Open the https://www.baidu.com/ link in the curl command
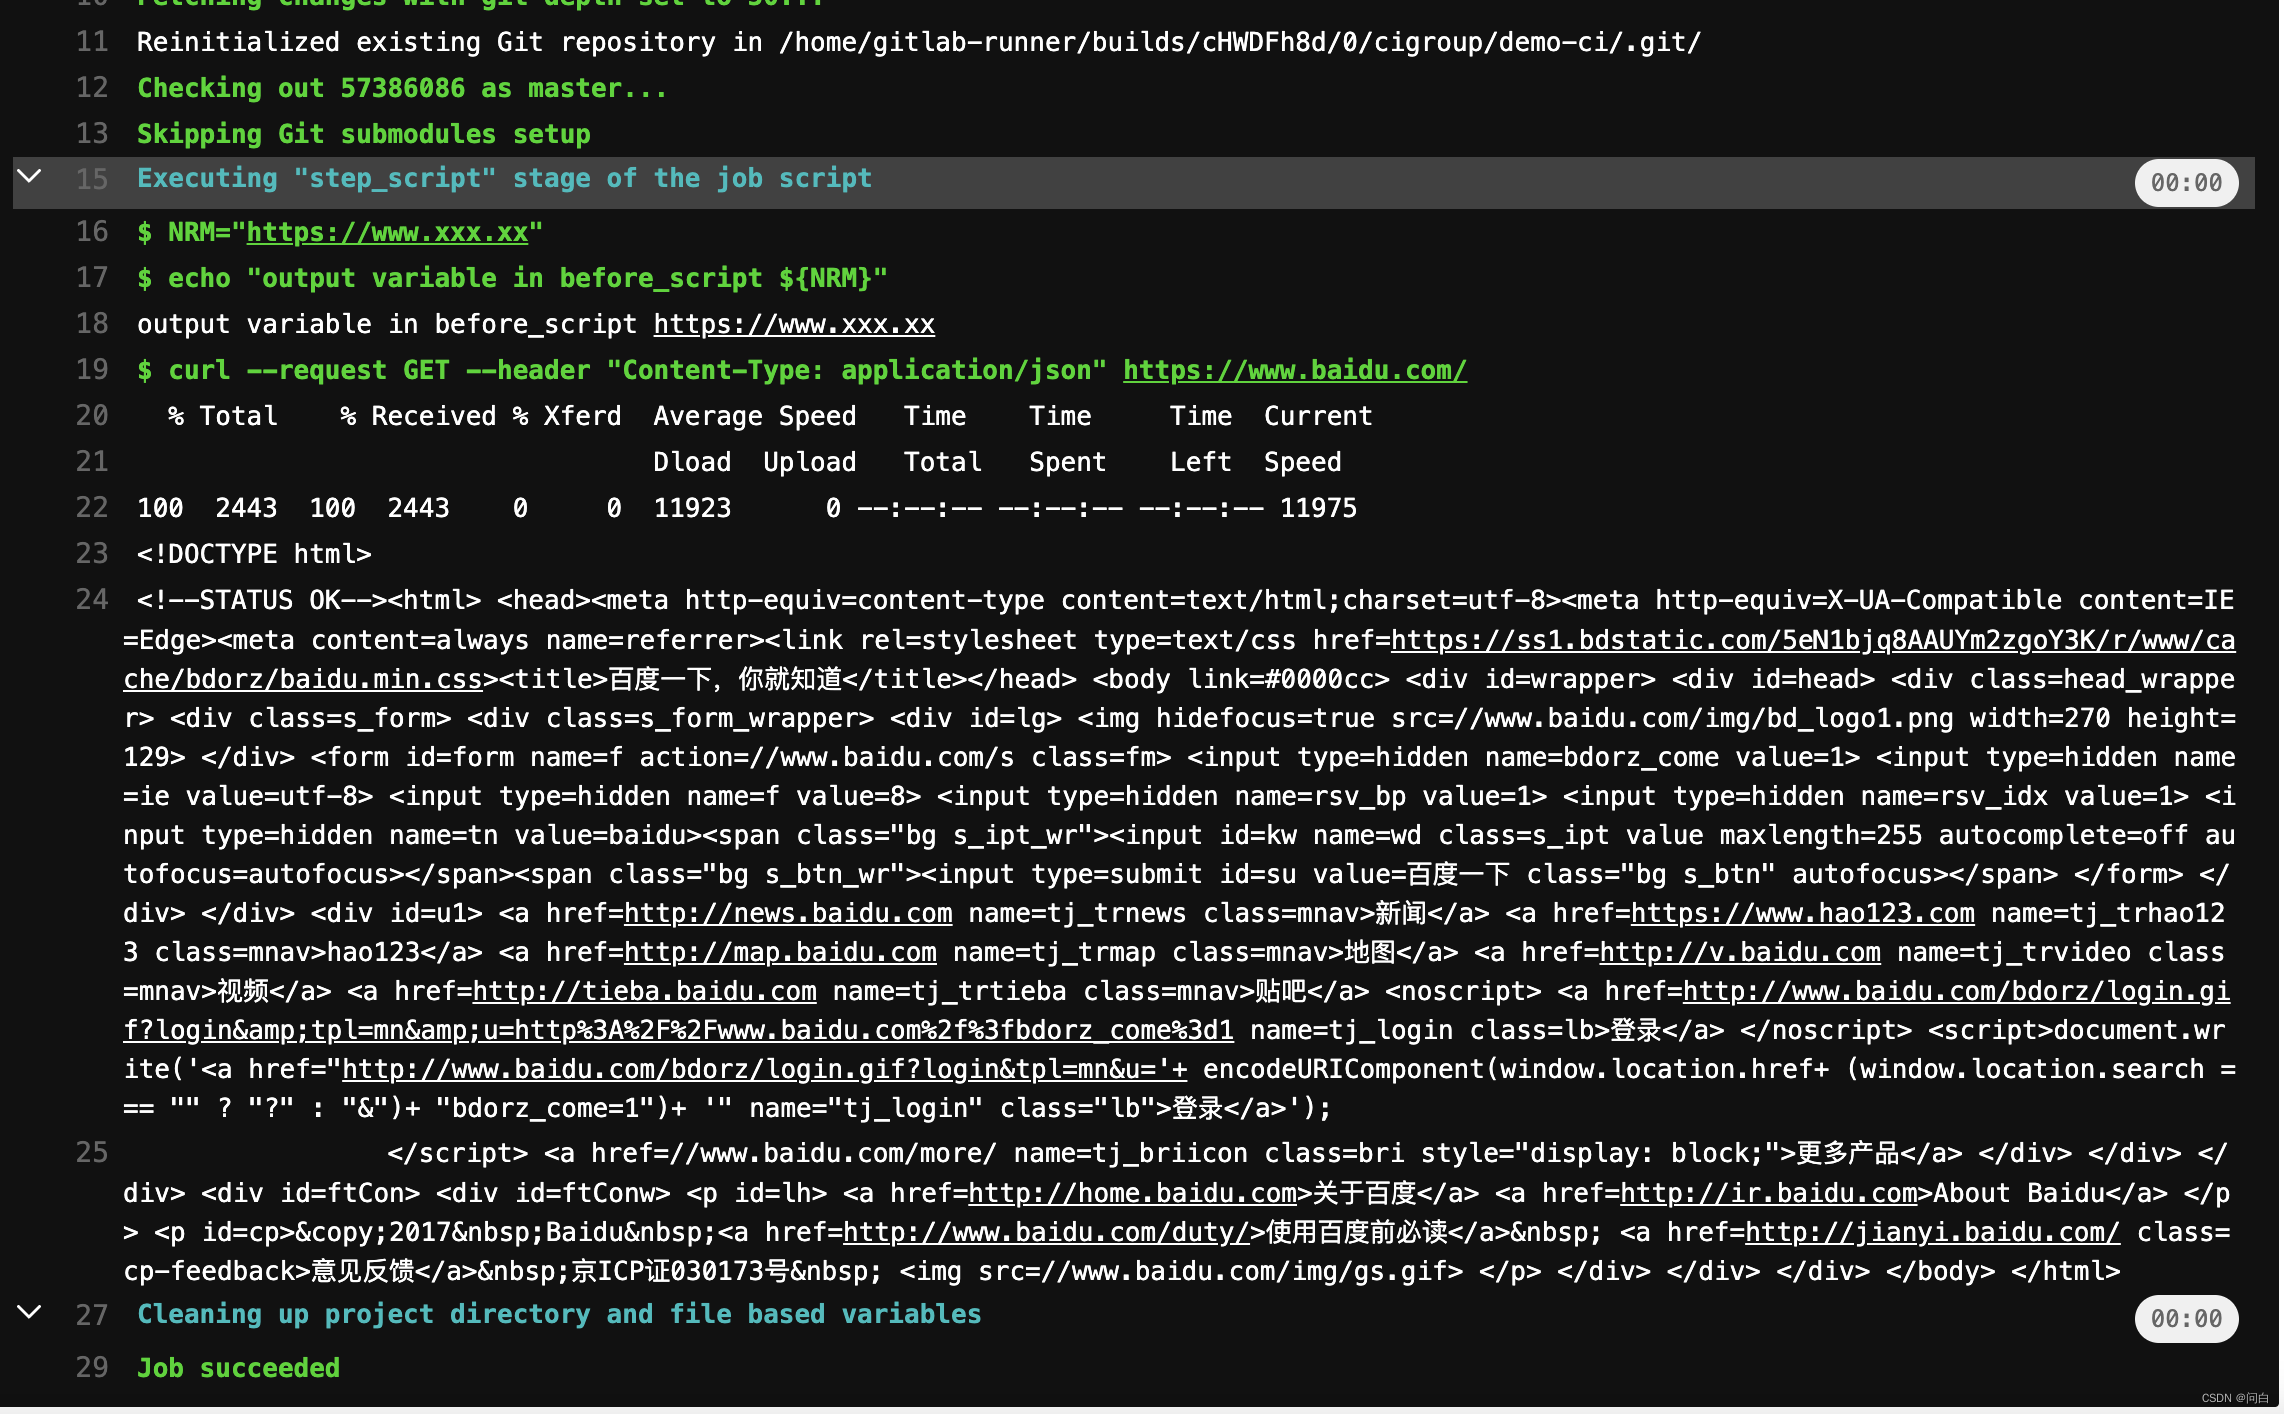 point(1294,371)
